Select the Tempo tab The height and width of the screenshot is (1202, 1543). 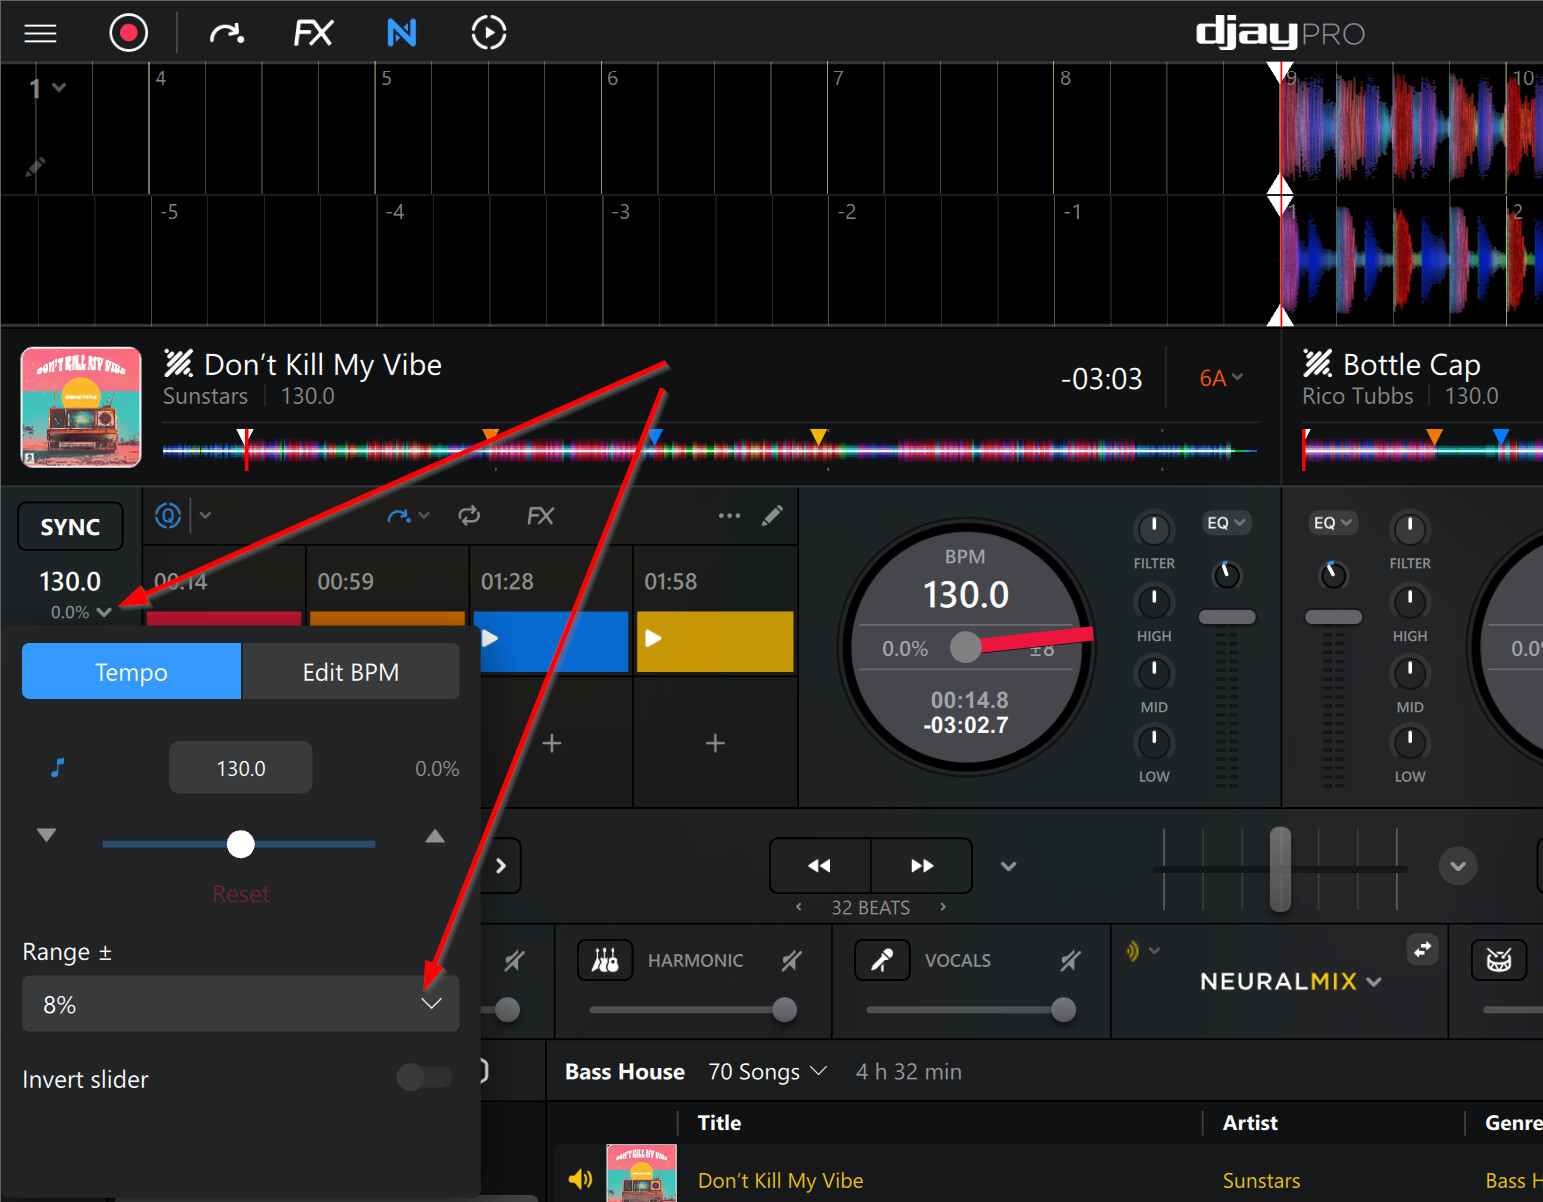point(131,672)
